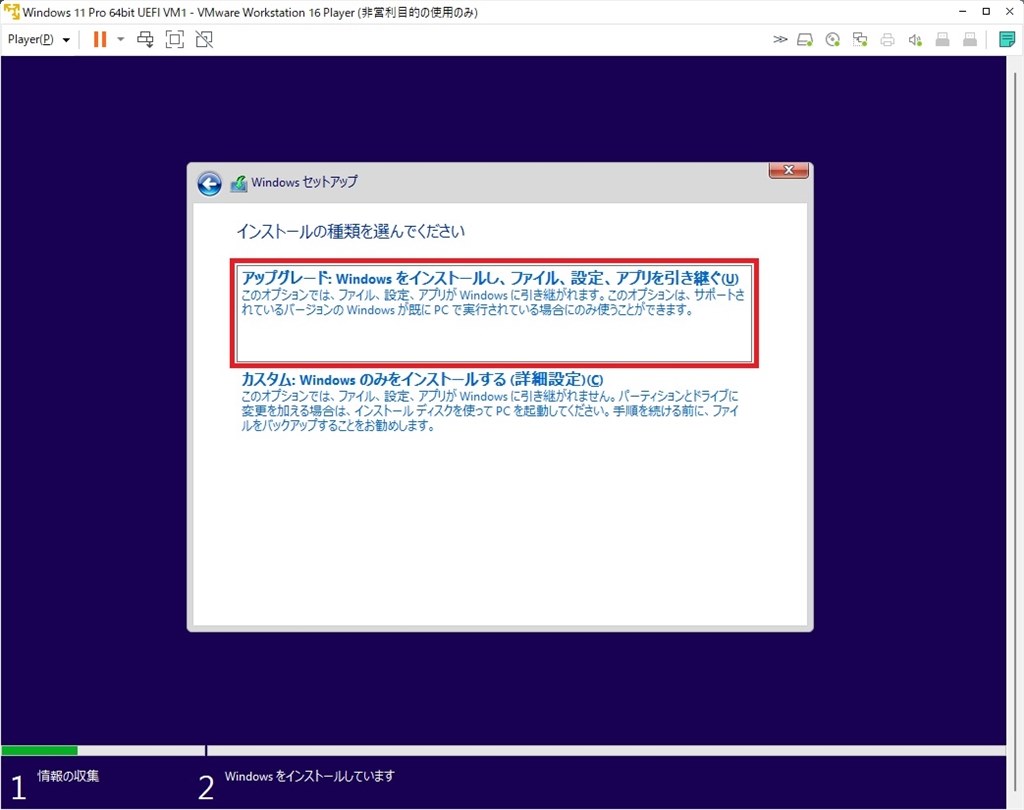Suspend the virtual machine with the pause icon
The image size is (1024, 810).
[98, 39]
